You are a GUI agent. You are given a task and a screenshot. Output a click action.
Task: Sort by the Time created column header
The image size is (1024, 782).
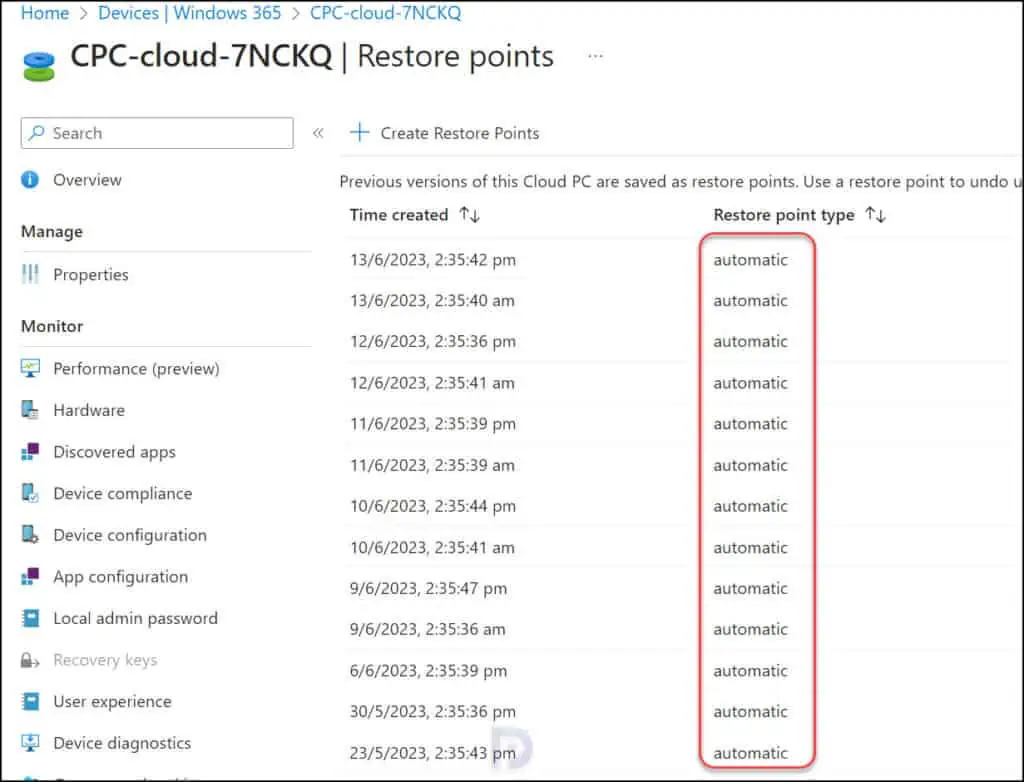click(398, 215)
